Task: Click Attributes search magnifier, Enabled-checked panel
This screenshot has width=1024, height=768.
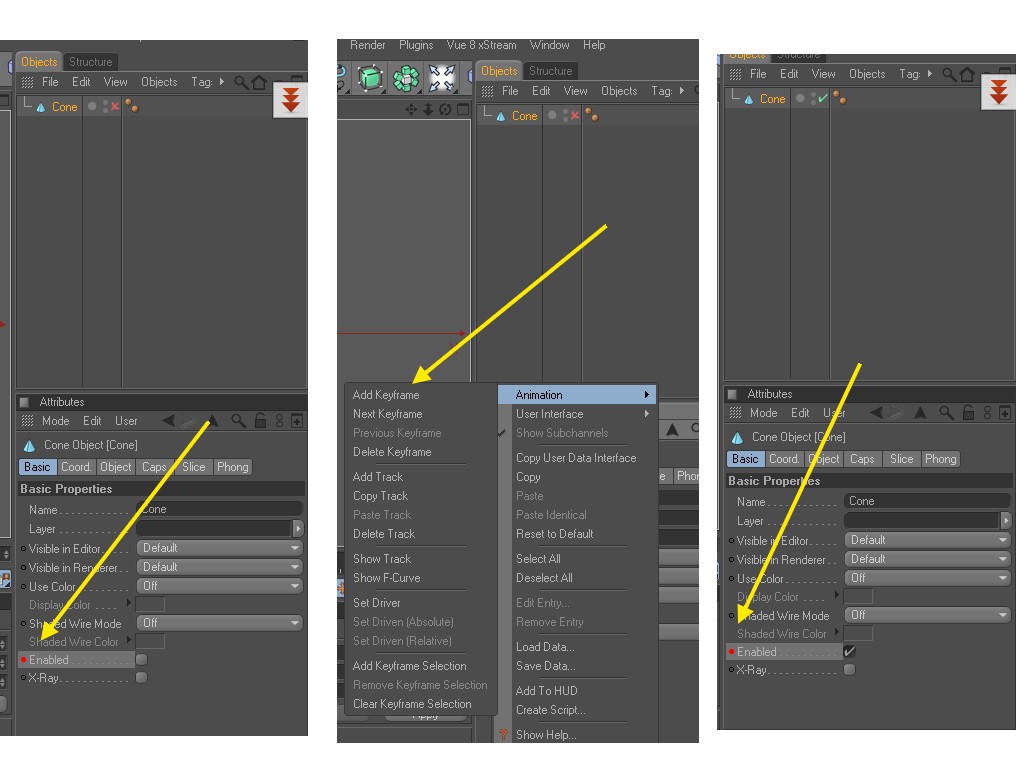Action: click(946, 413)
